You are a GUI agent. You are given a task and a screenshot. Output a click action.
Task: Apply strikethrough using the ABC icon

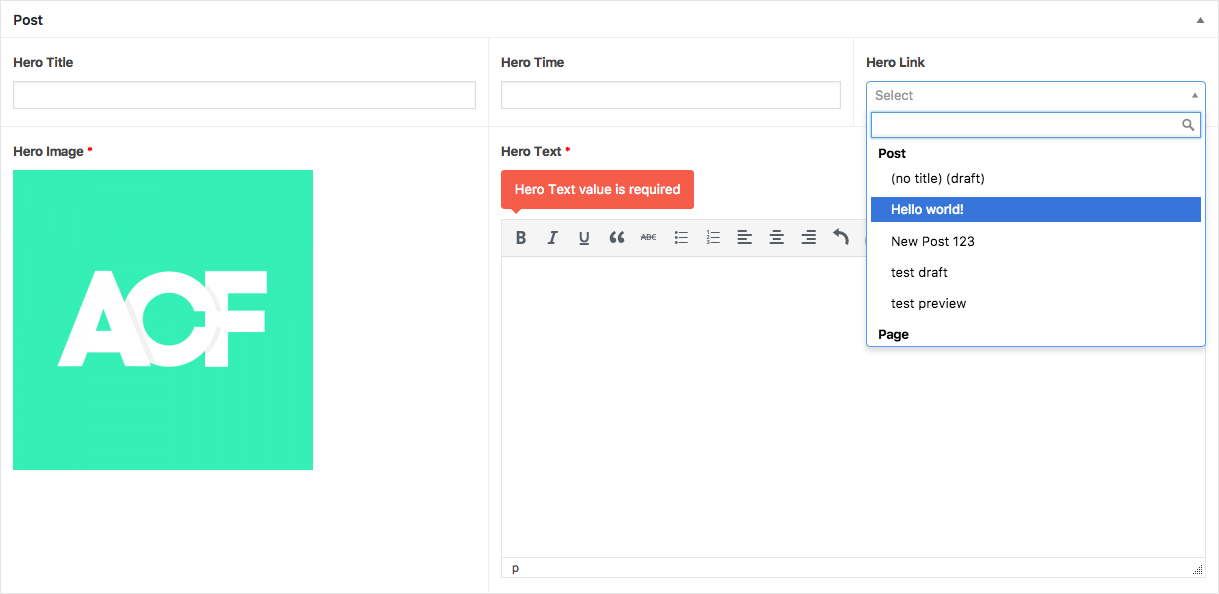(x=648, y=238)
